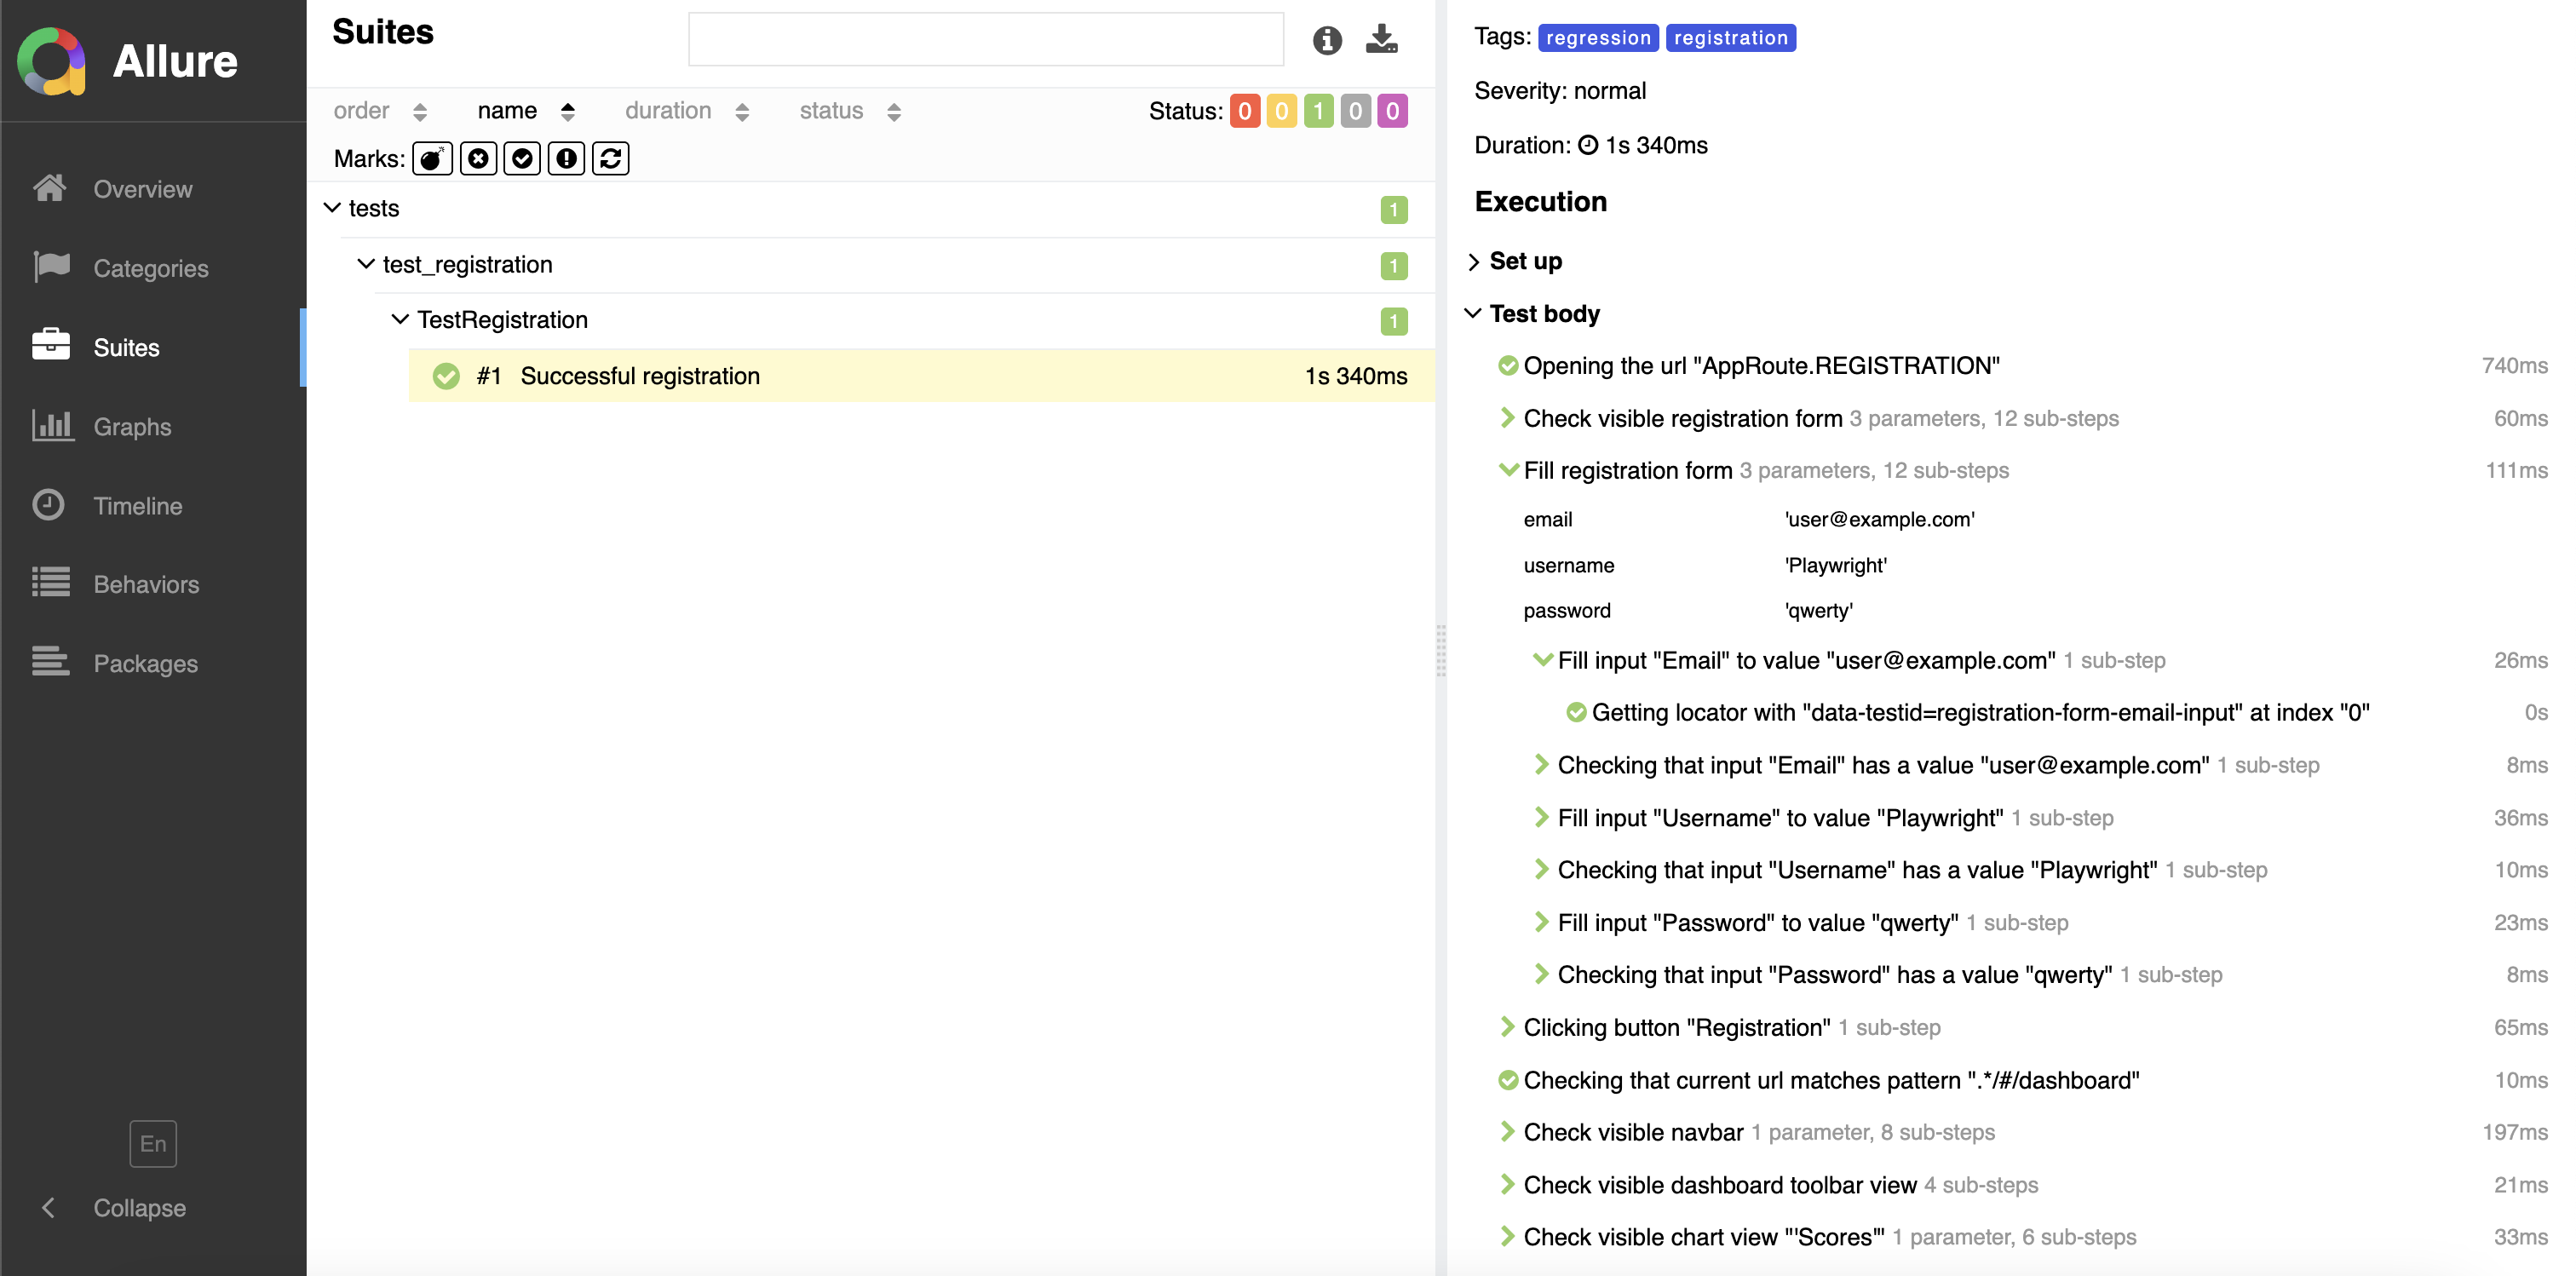Sort tests by status

point(850,111)
